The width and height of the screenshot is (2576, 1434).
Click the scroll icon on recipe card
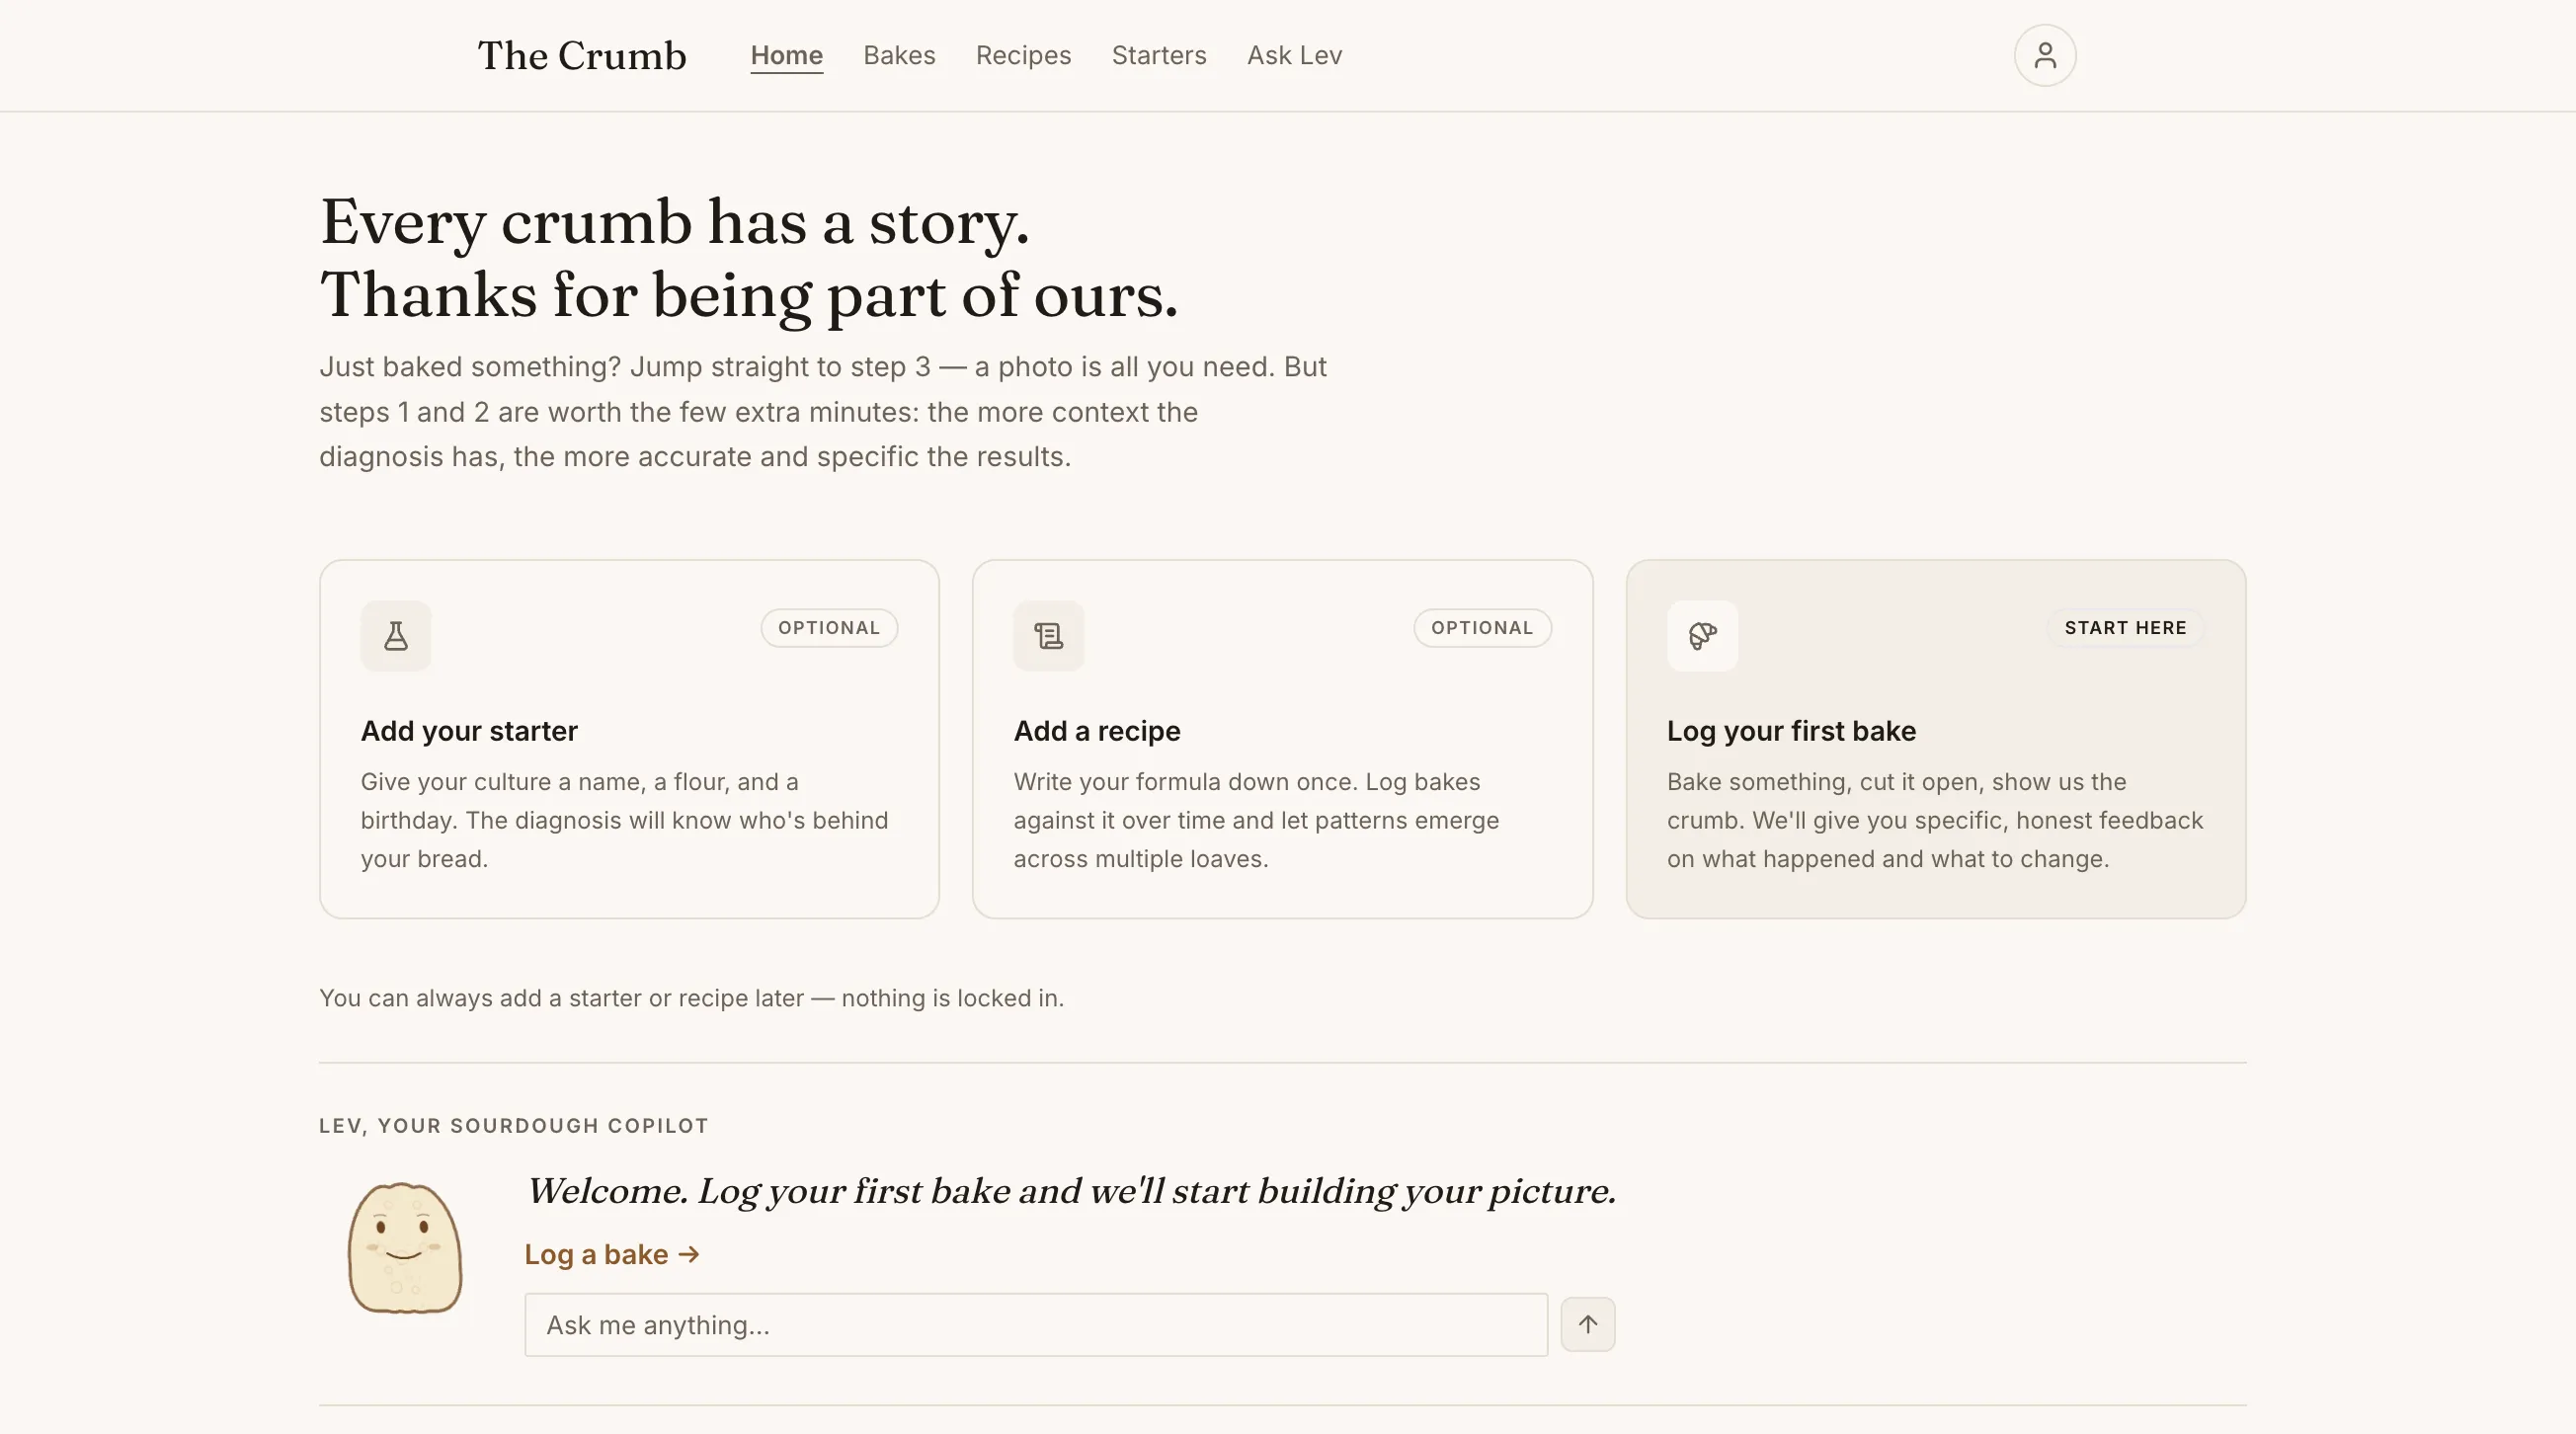(1048, 636)
